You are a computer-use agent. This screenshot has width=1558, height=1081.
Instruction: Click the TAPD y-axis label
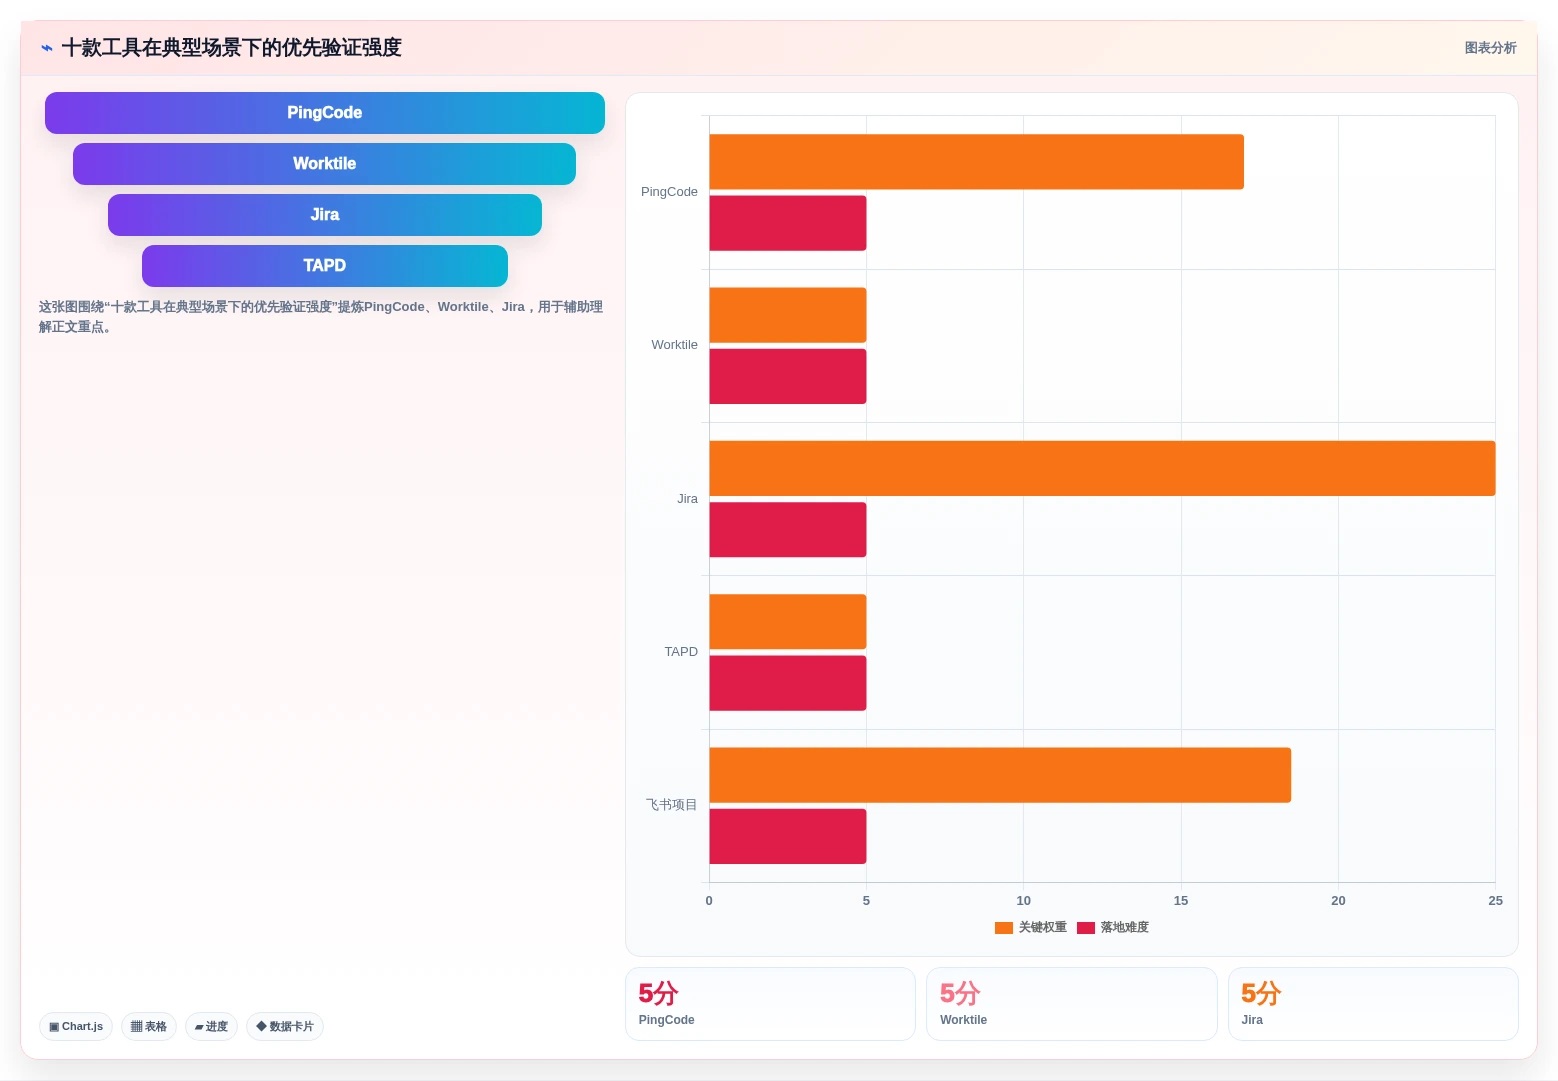click(x=681, y=652)
